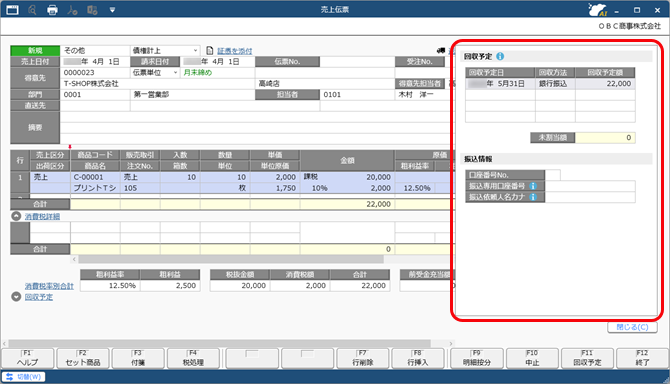This screenshot has width=670, height=384.
Task: Click the 注文No. cell 105
Action: point(140,188)
